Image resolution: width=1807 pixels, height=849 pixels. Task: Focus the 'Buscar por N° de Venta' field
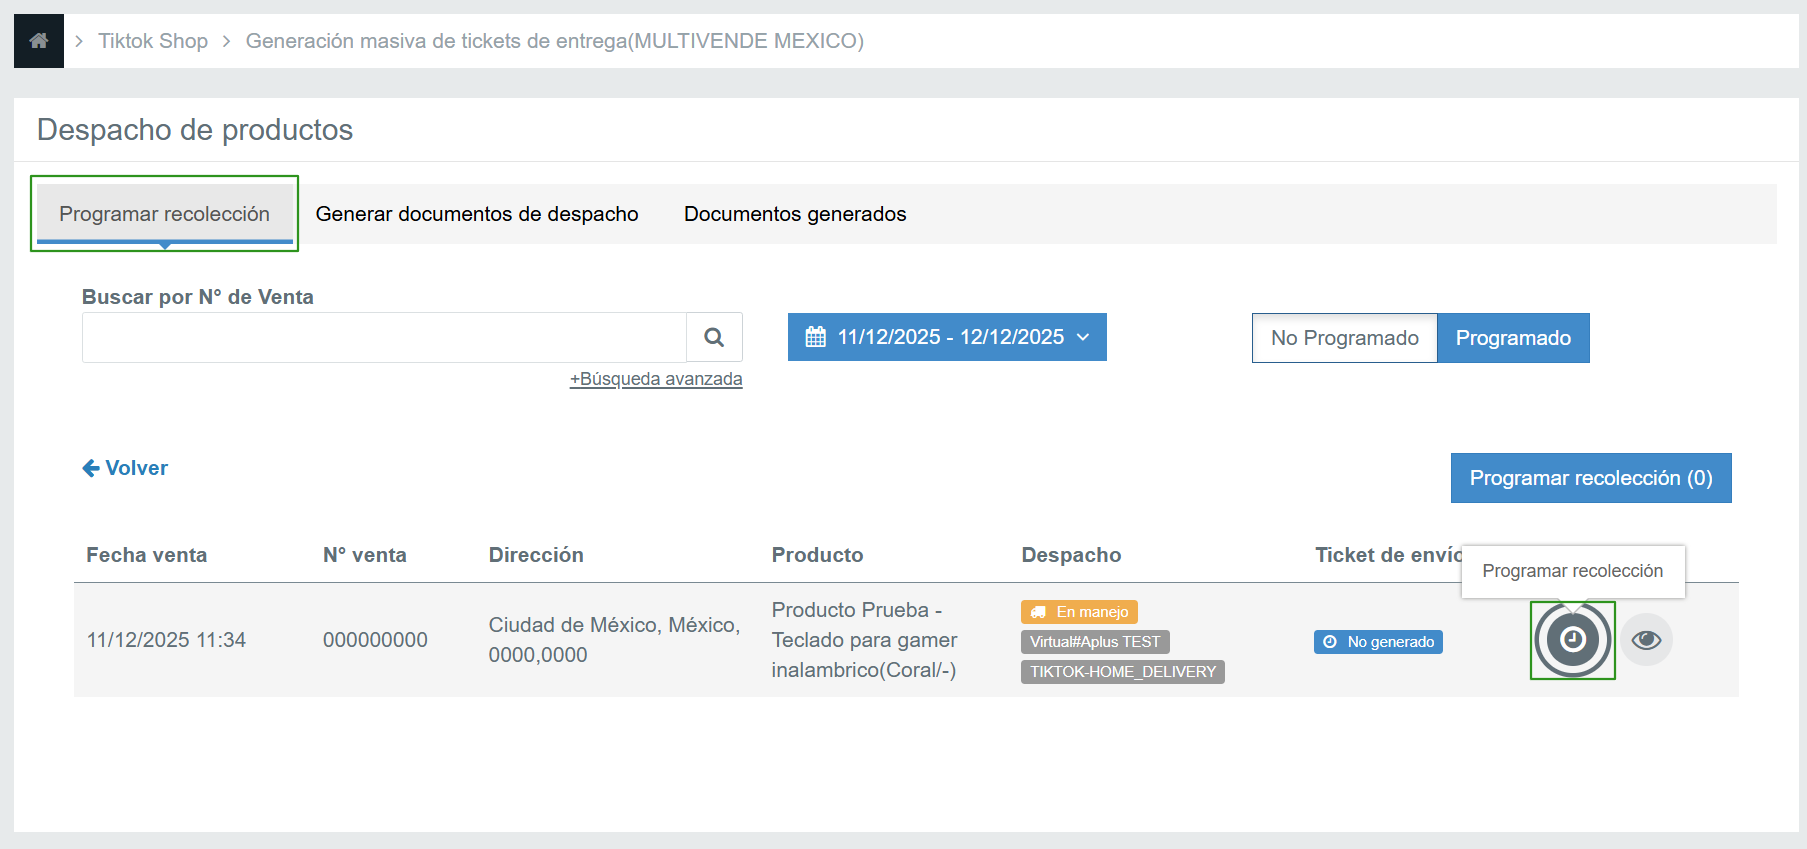coord(384,338)
